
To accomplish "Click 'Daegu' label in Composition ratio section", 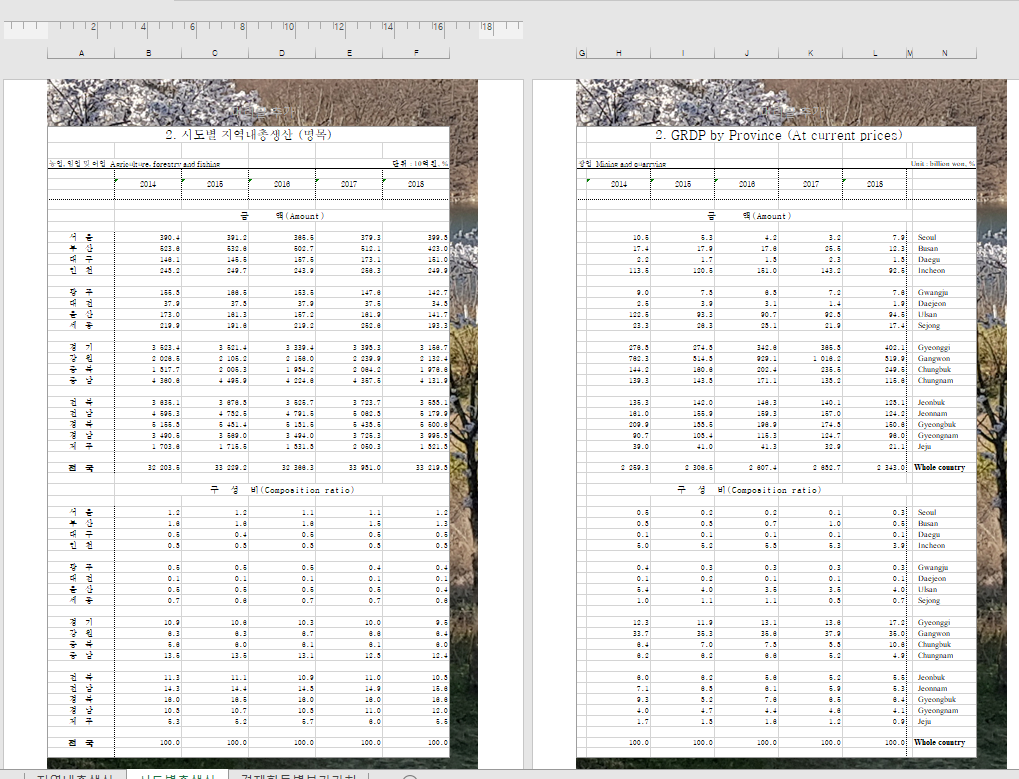I will (x=929, y=535).
